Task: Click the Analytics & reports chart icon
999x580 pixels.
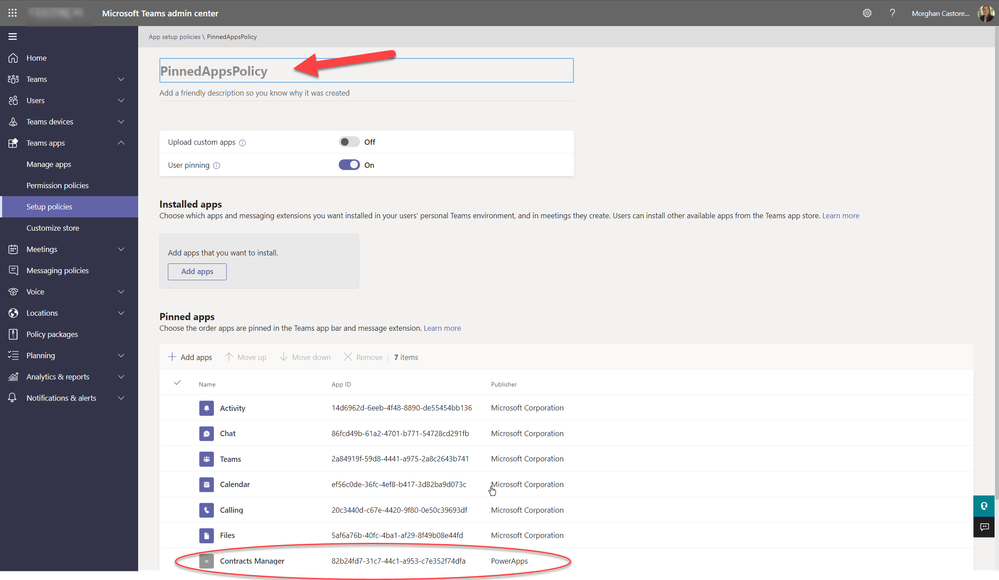Action: click(x=13, y=377)
